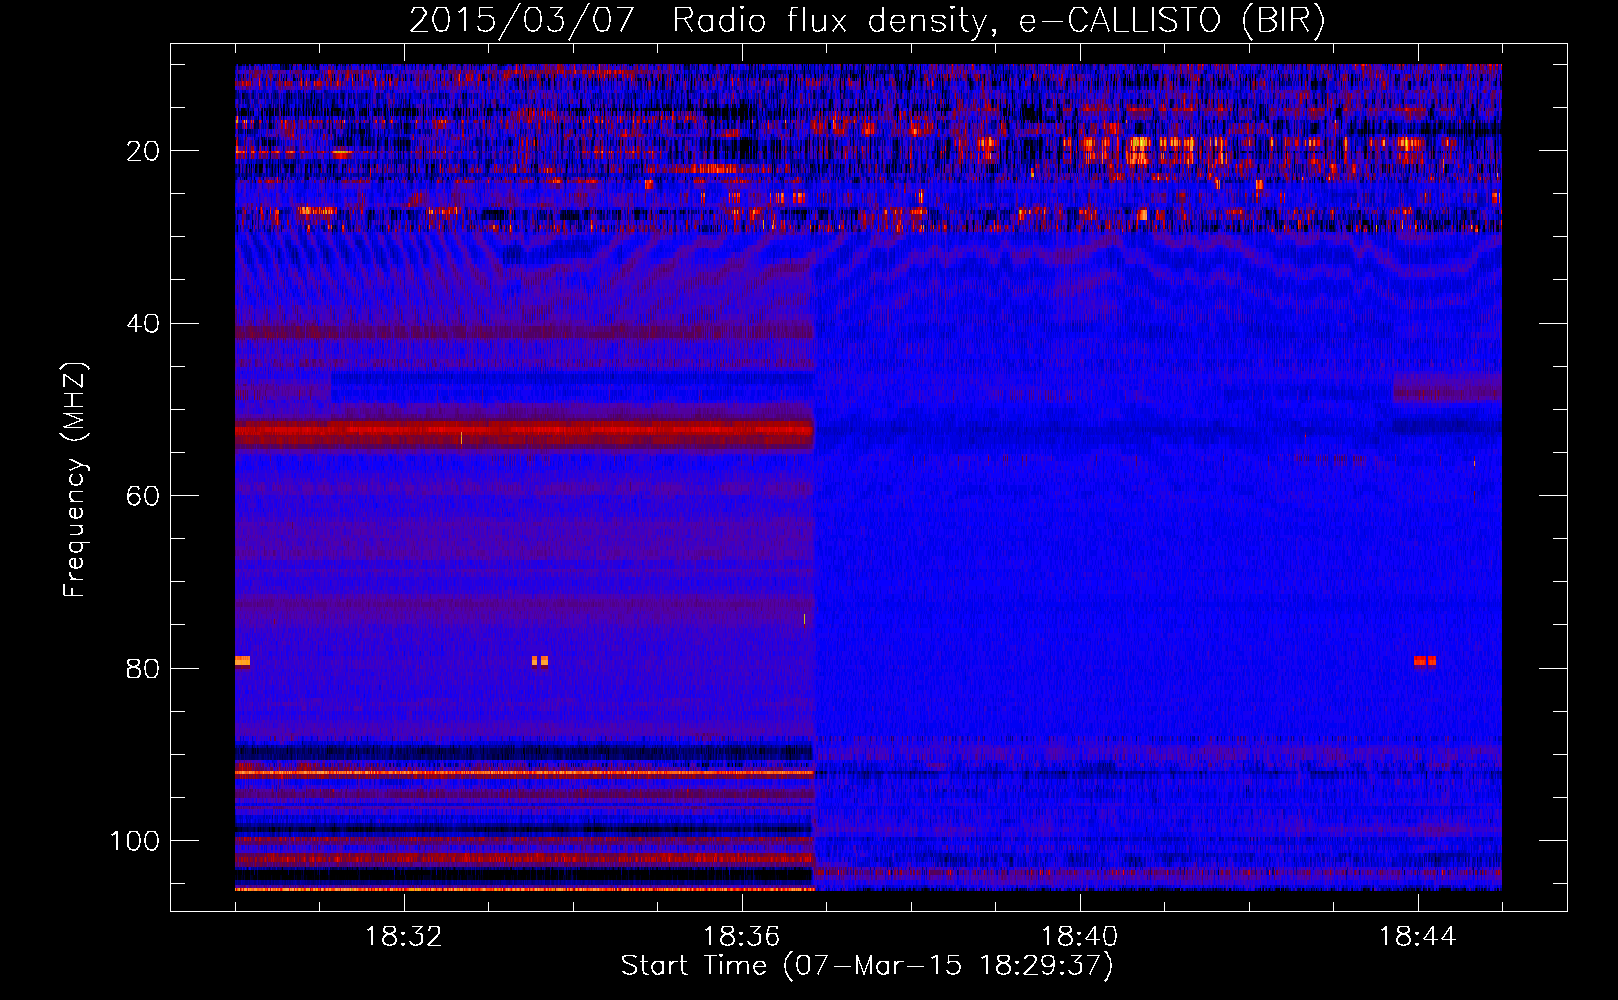Click the 'Frequency (MHZ)' axis label
This screenshot has height=1000, width=1618.
click(x=75, y=480)
